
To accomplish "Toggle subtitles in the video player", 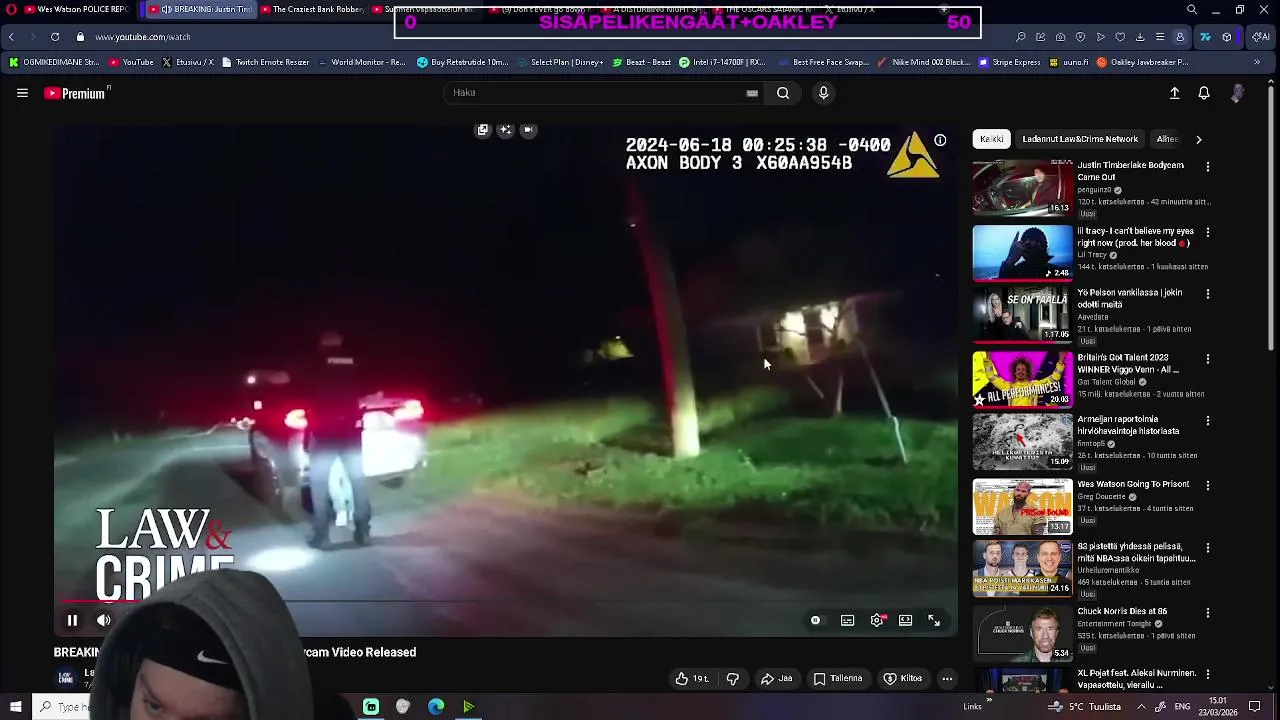I will coord(847,620).
